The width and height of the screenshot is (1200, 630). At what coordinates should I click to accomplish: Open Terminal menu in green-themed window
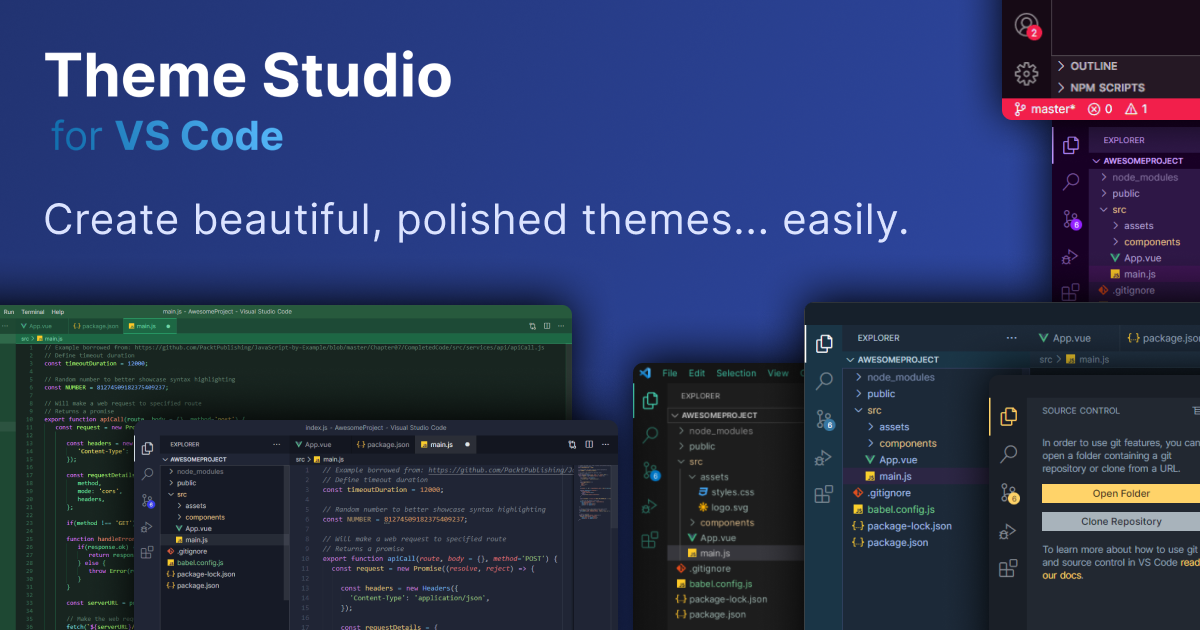[33, 312]
